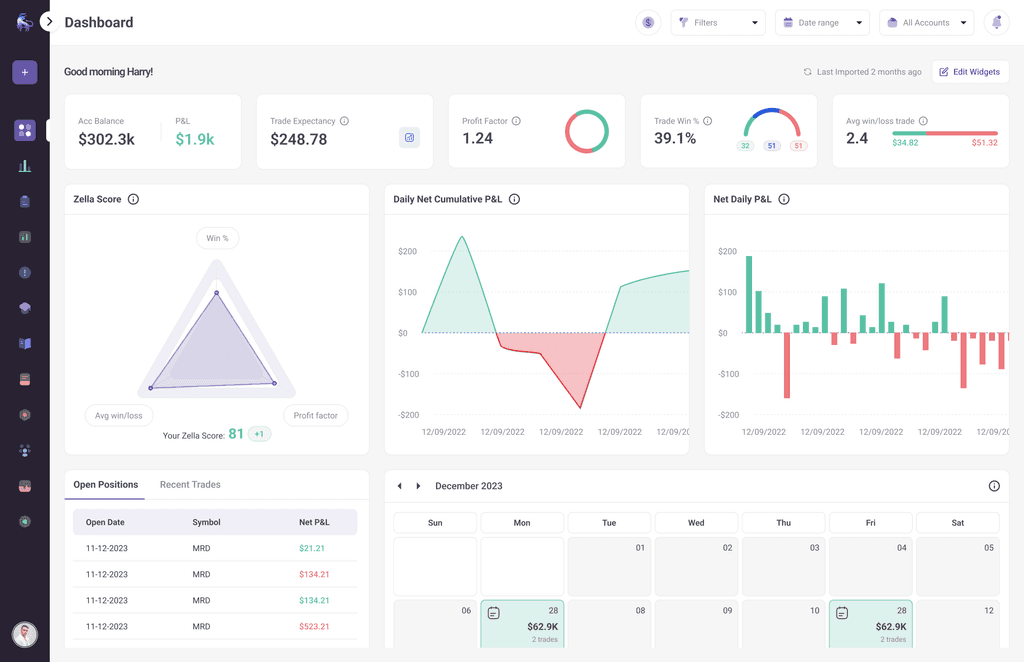Viewport: 1024px width, 662px height.
Task: Open the All Accounts dropdown
Action: [x=926, y=23]
